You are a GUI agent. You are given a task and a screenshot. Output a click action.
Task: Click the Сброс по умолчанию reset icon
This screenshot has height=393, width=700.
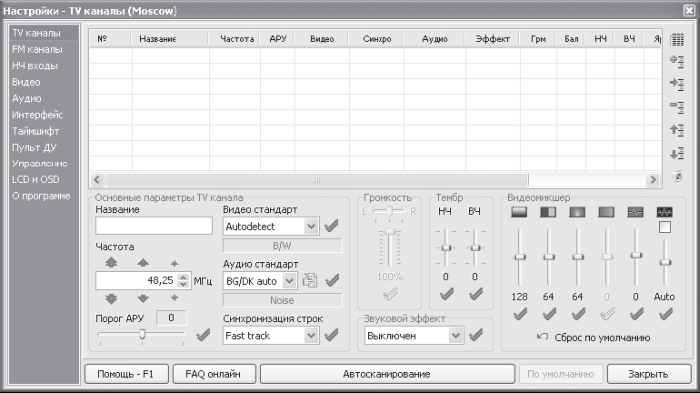pyautogui.click(x=542, y=337)
